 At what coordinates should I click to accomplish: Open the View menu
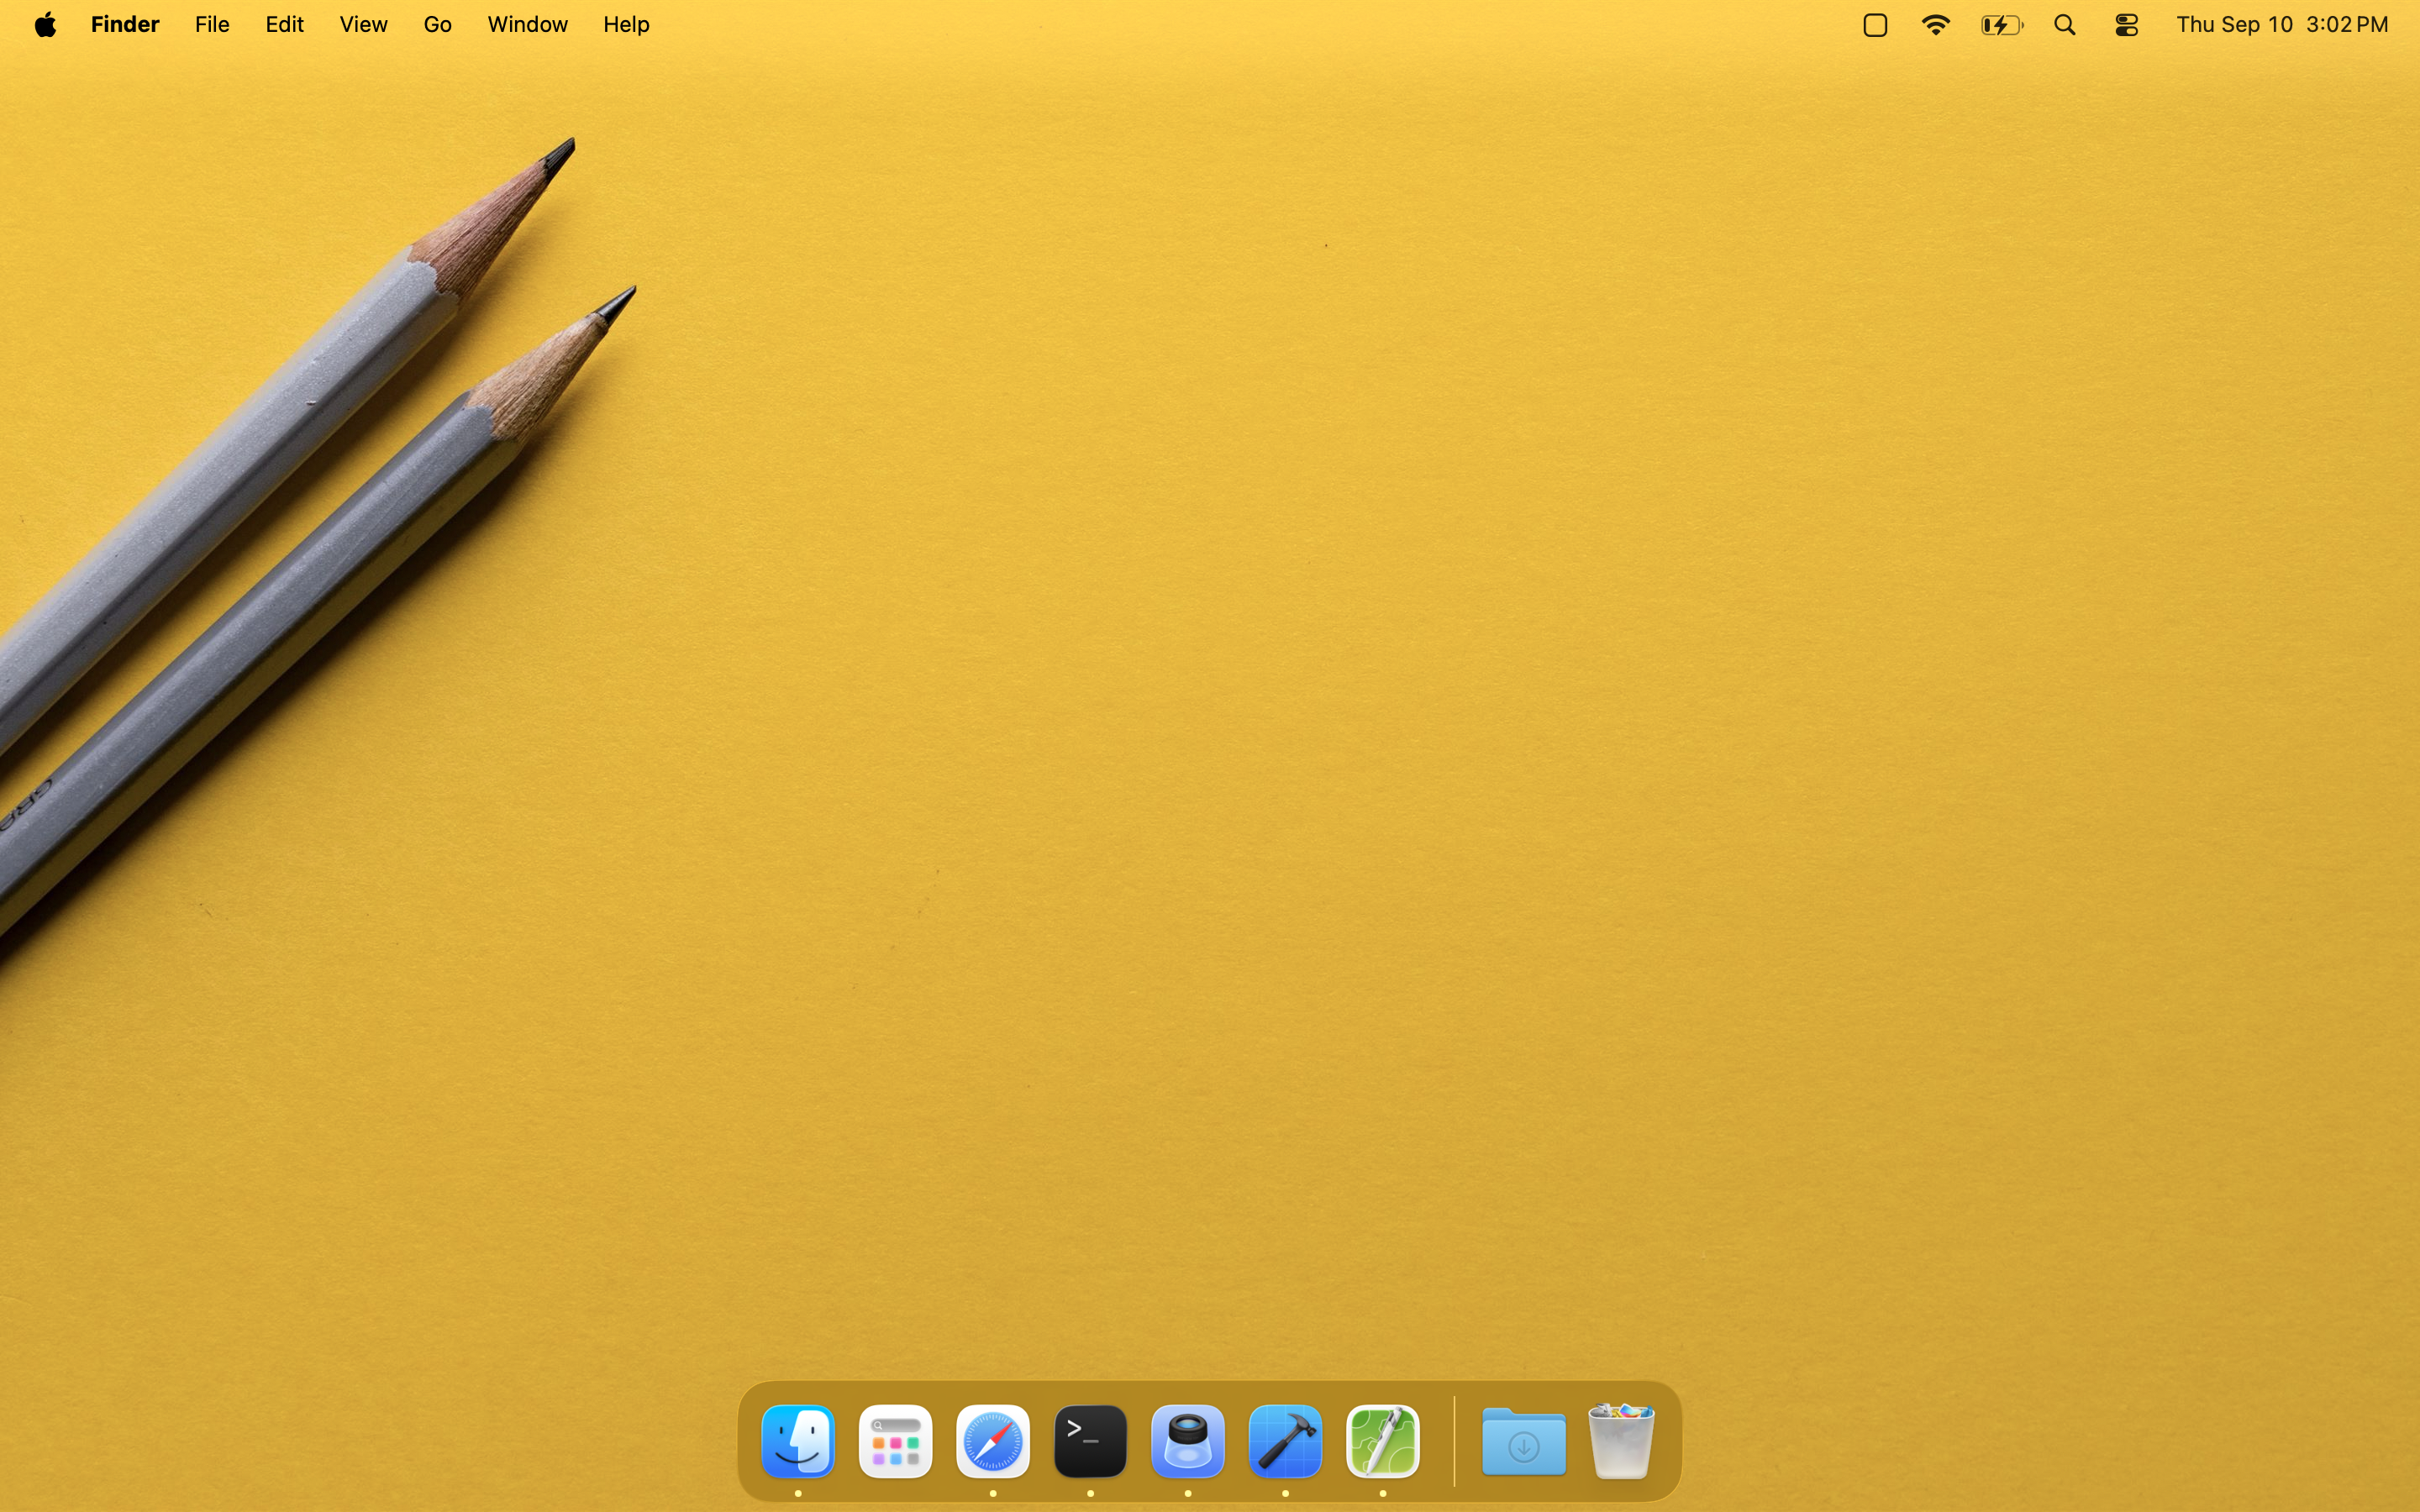click(x=363, y=24)
